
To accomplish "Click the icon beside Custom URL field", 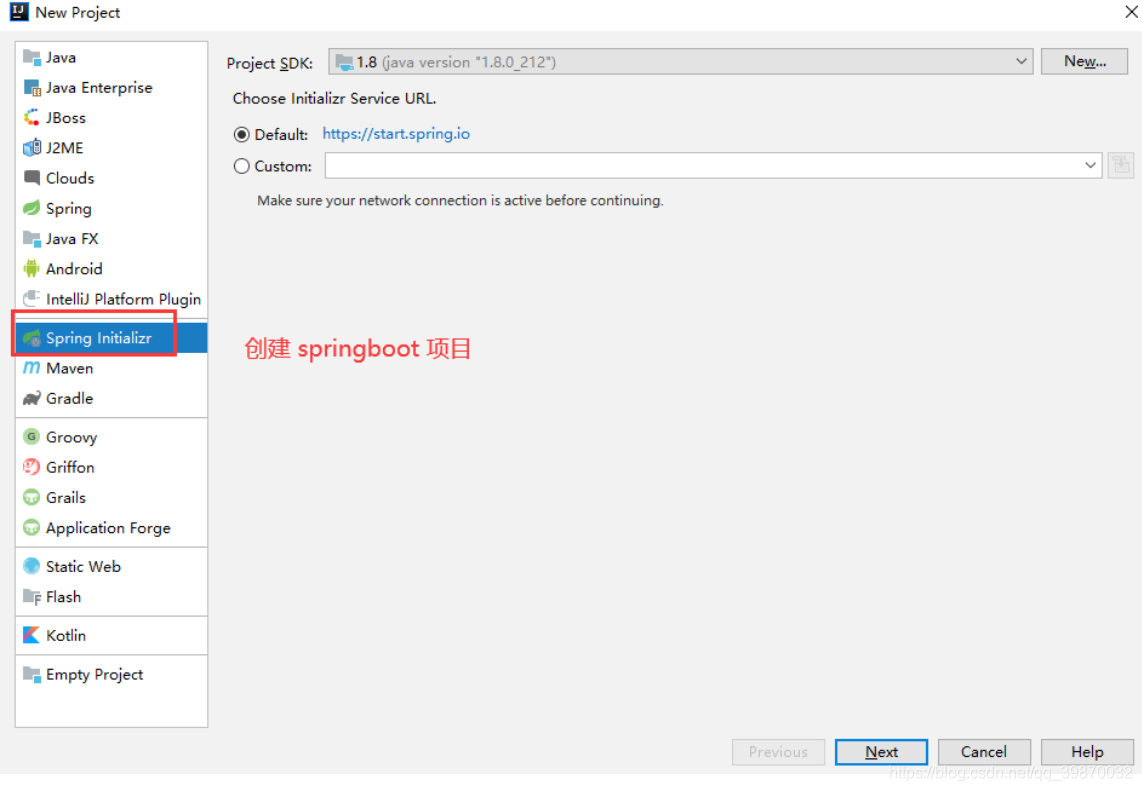I will click(1121, 166).
